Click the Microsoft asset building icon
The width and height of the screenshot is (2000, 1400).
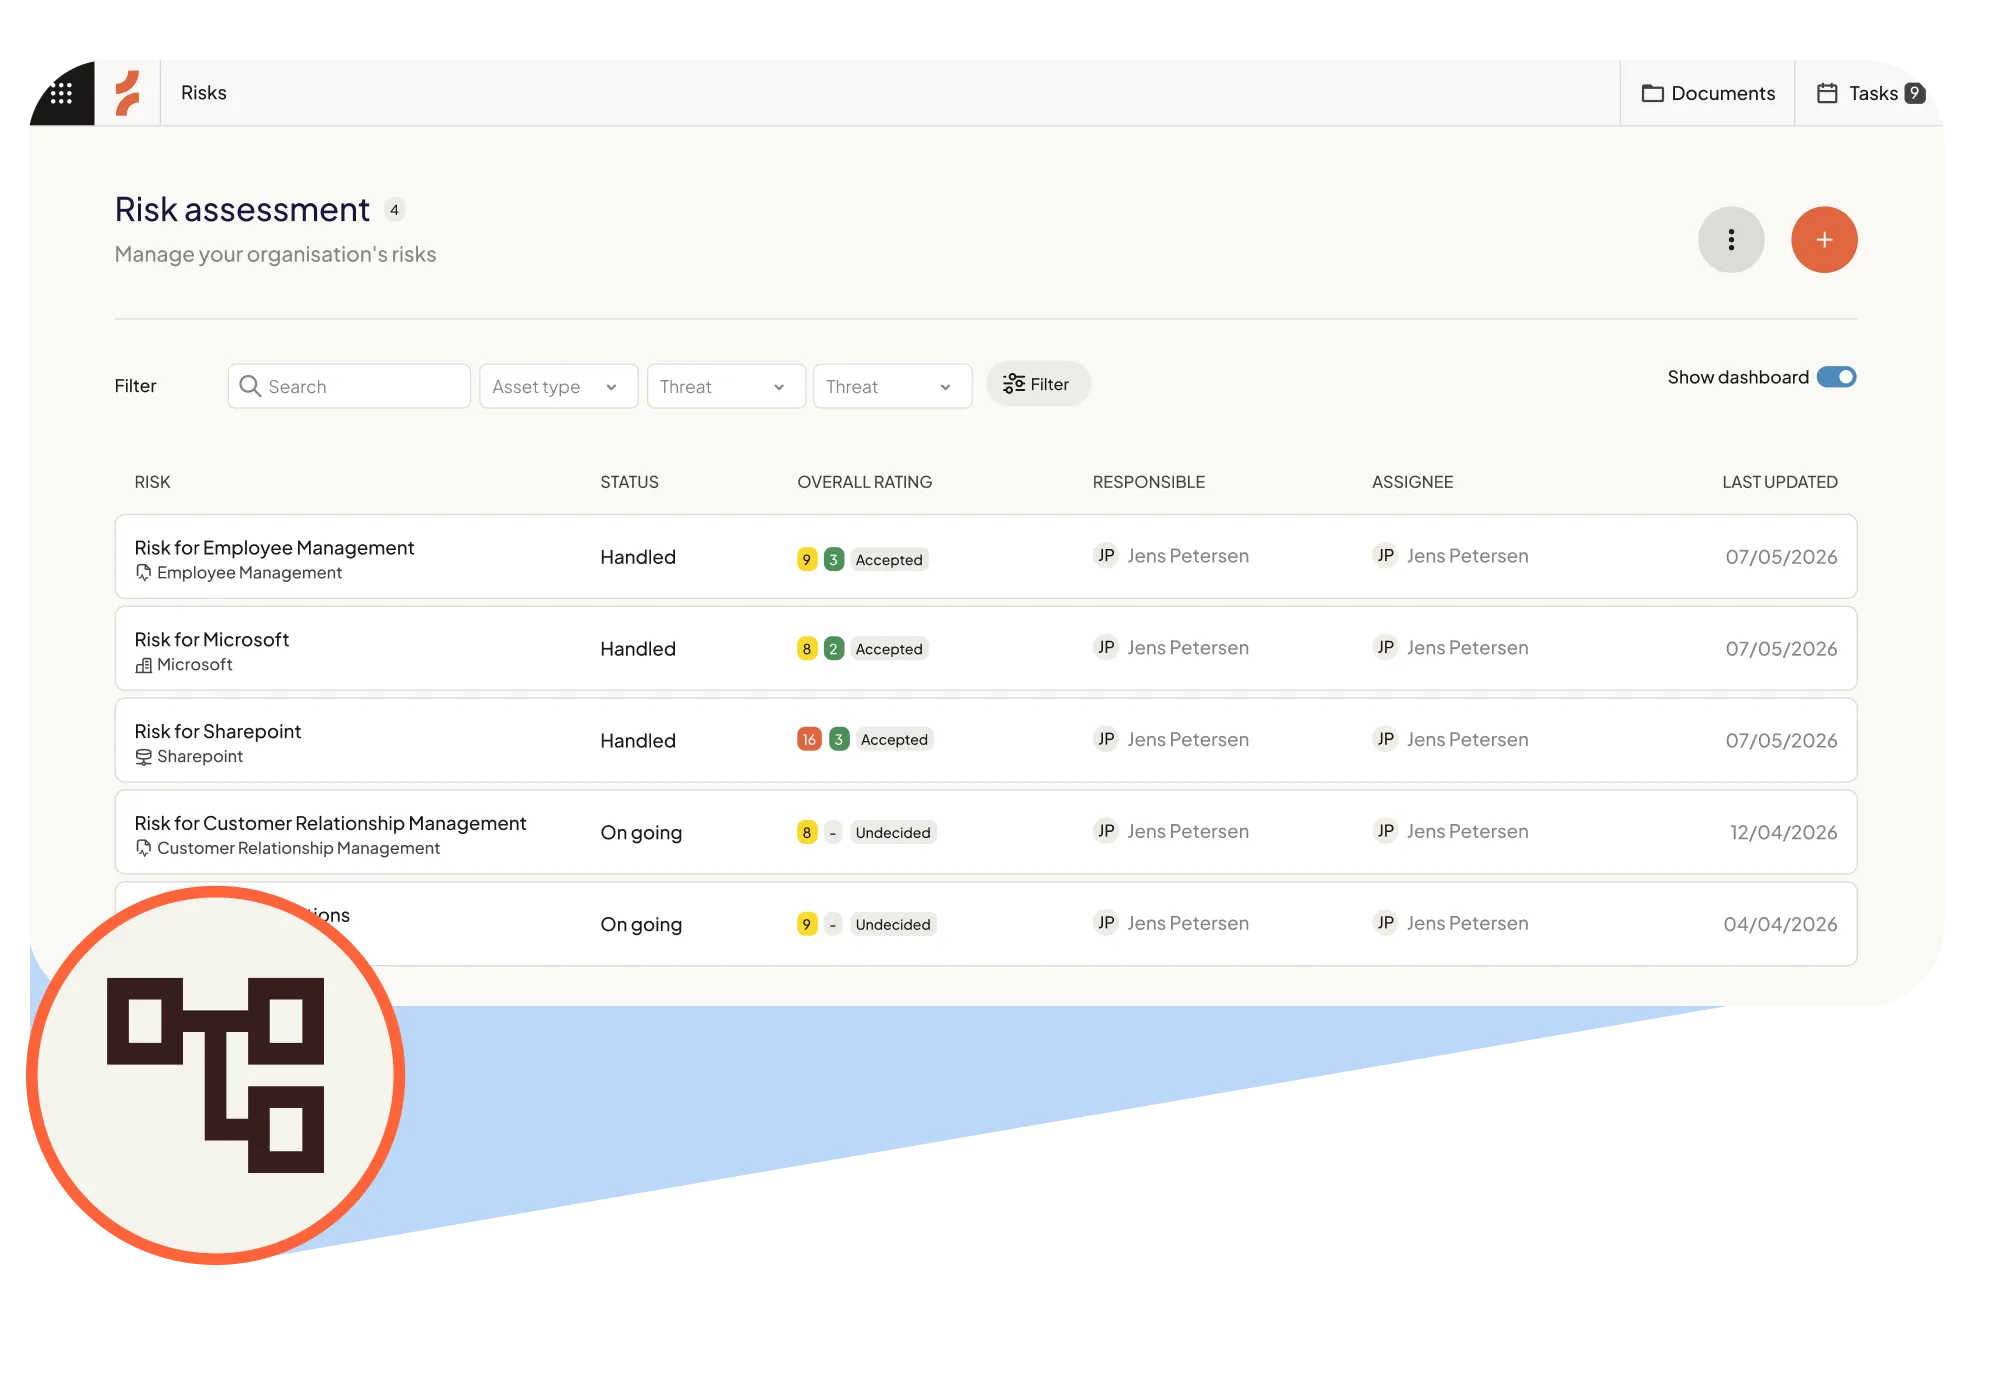[x=143, y=665]
